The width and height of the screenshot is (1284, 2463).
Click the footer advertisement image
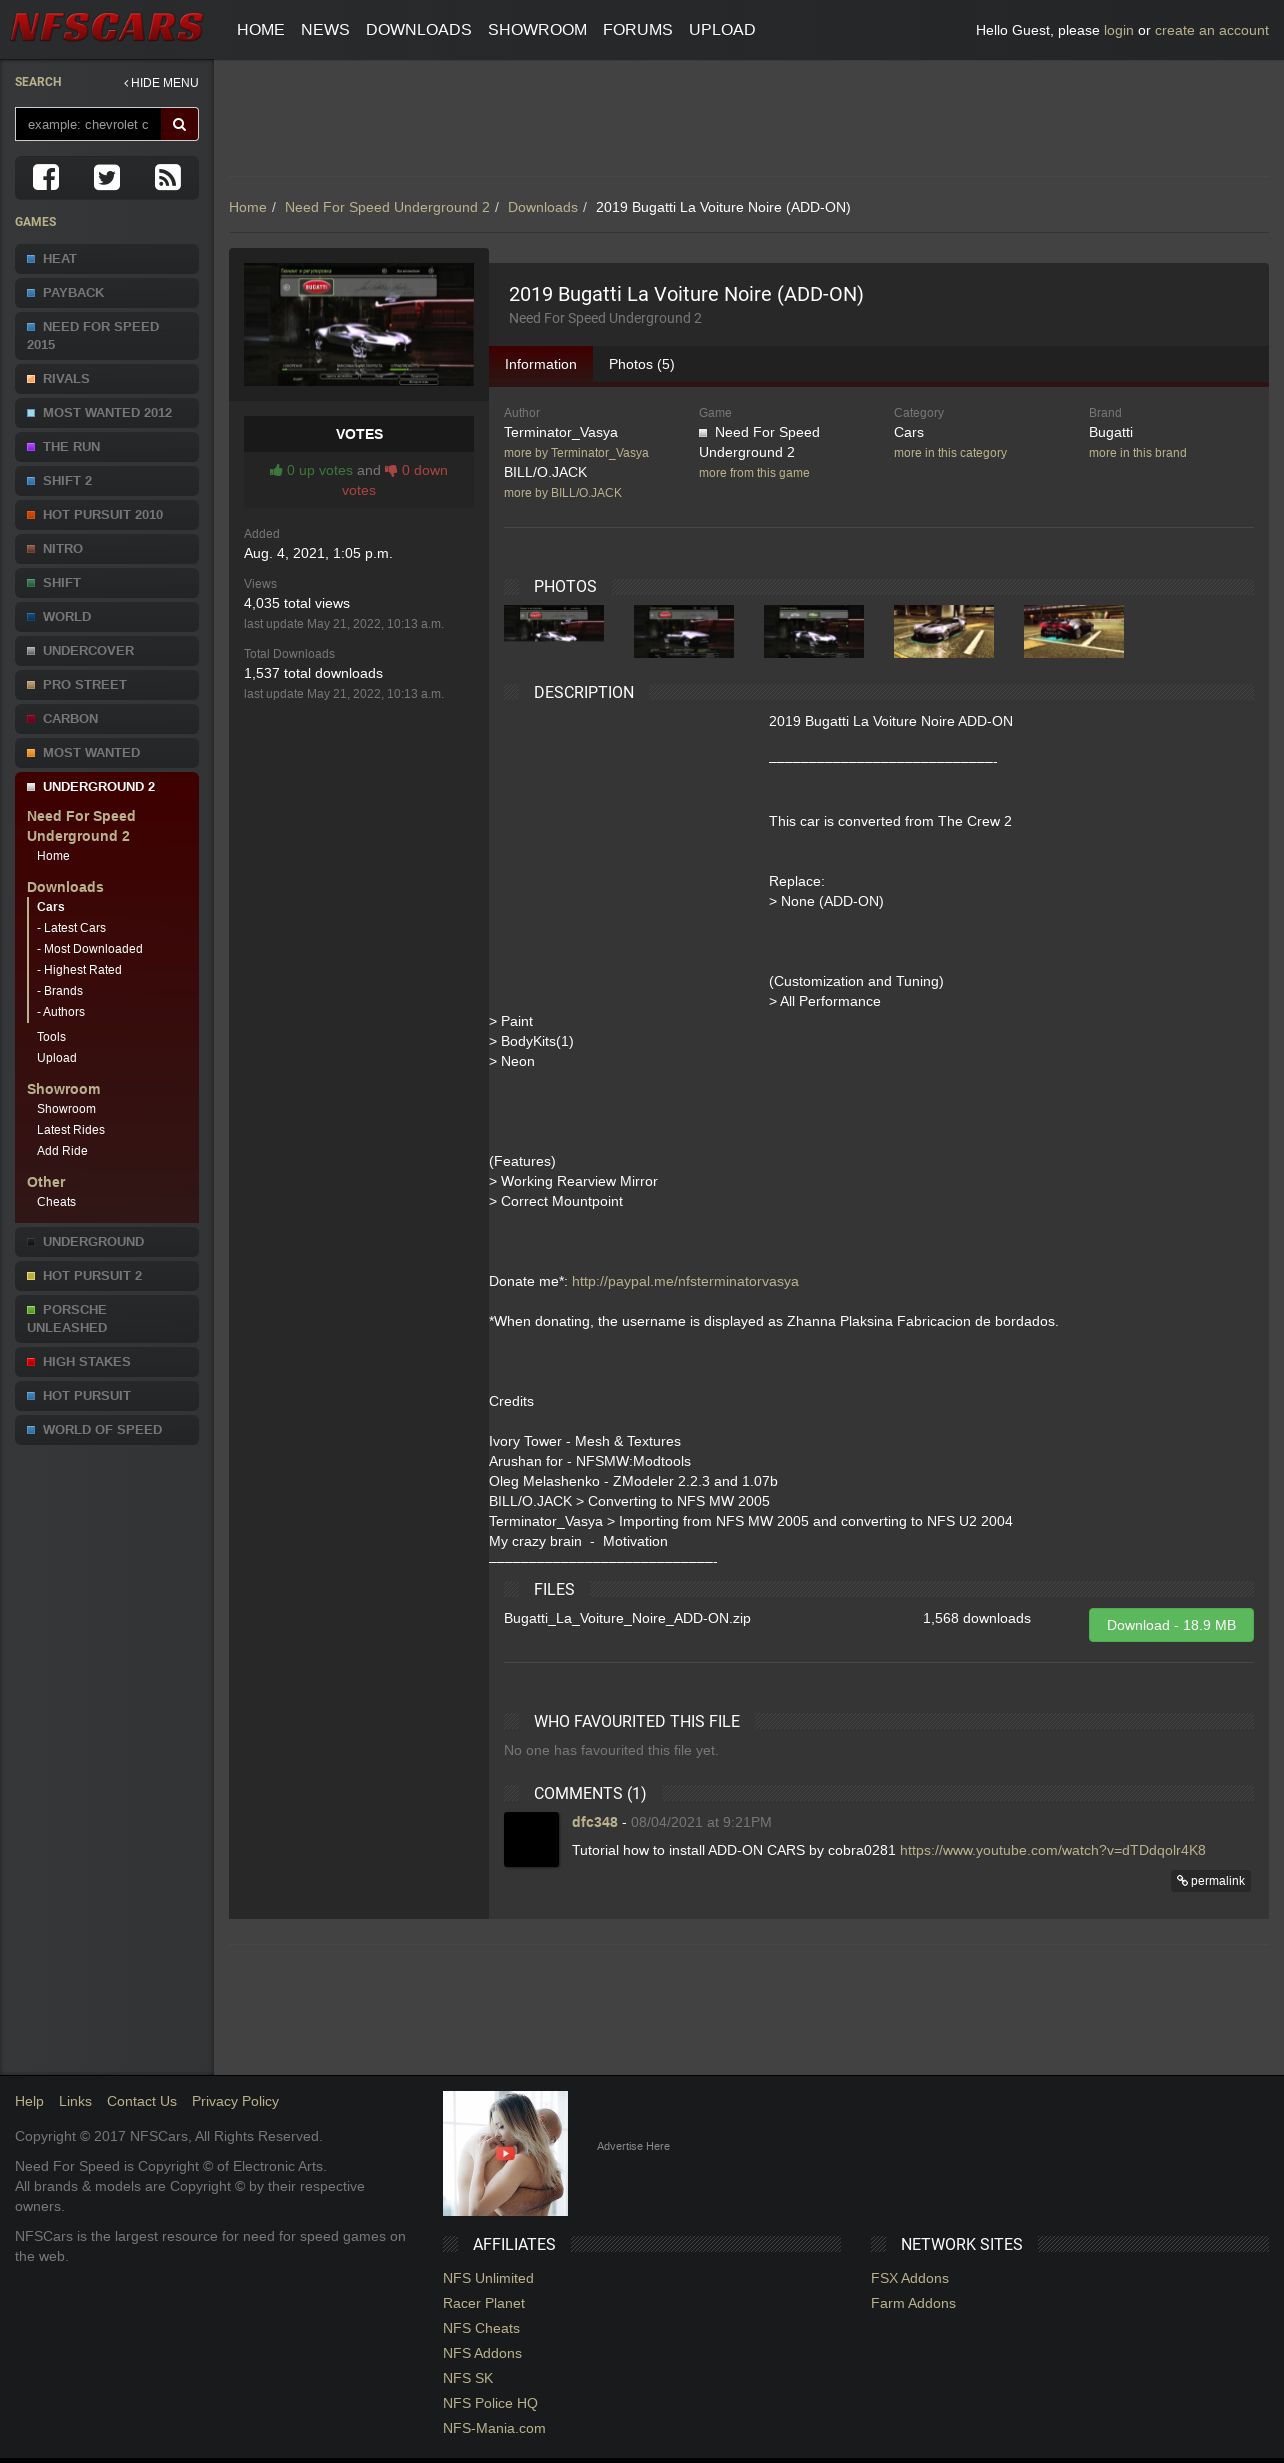pos(505,2153)
